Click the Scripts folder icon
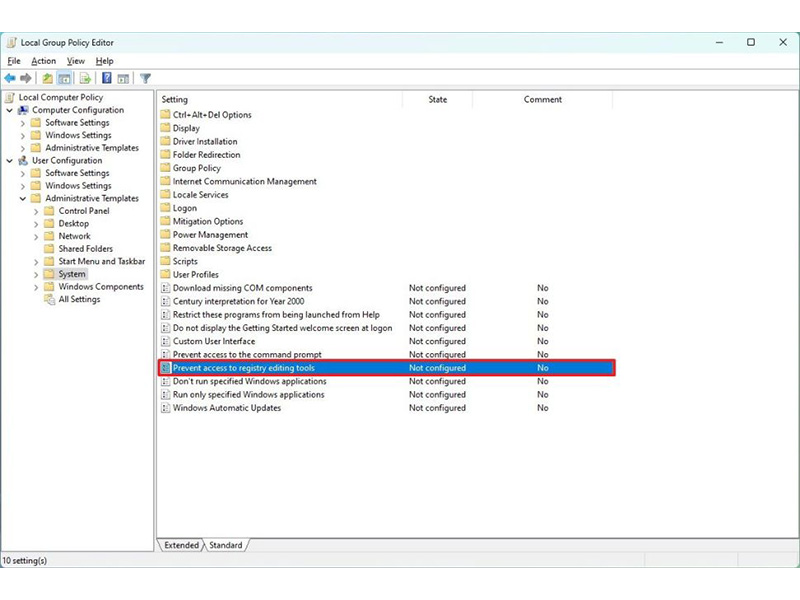This screenshot has width=800, height=600. (165, 261)
